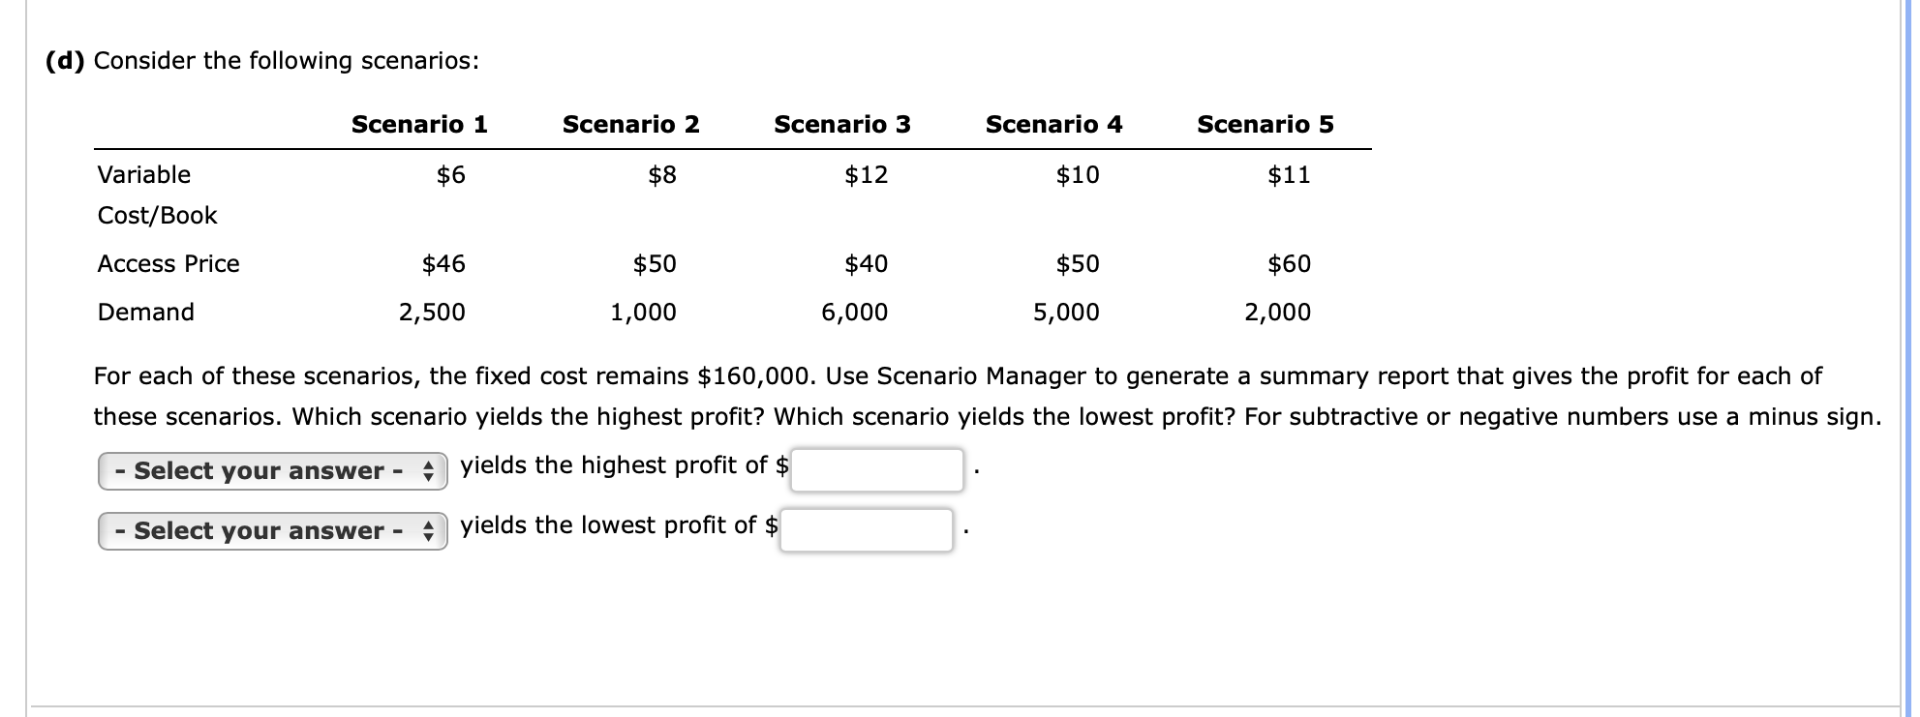Select the Scenario 5 column header

(x=1265, y=124)
